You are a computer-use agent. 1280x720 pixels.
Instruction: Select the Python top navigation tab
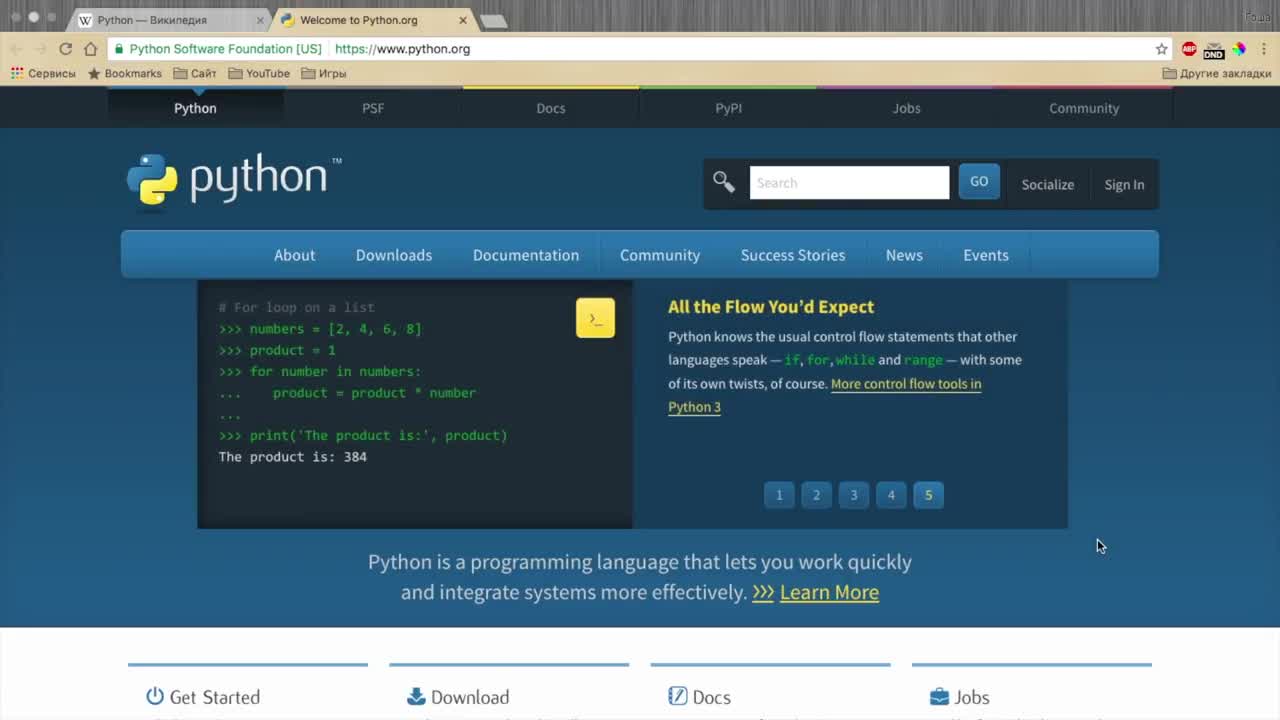coord(195,108)
